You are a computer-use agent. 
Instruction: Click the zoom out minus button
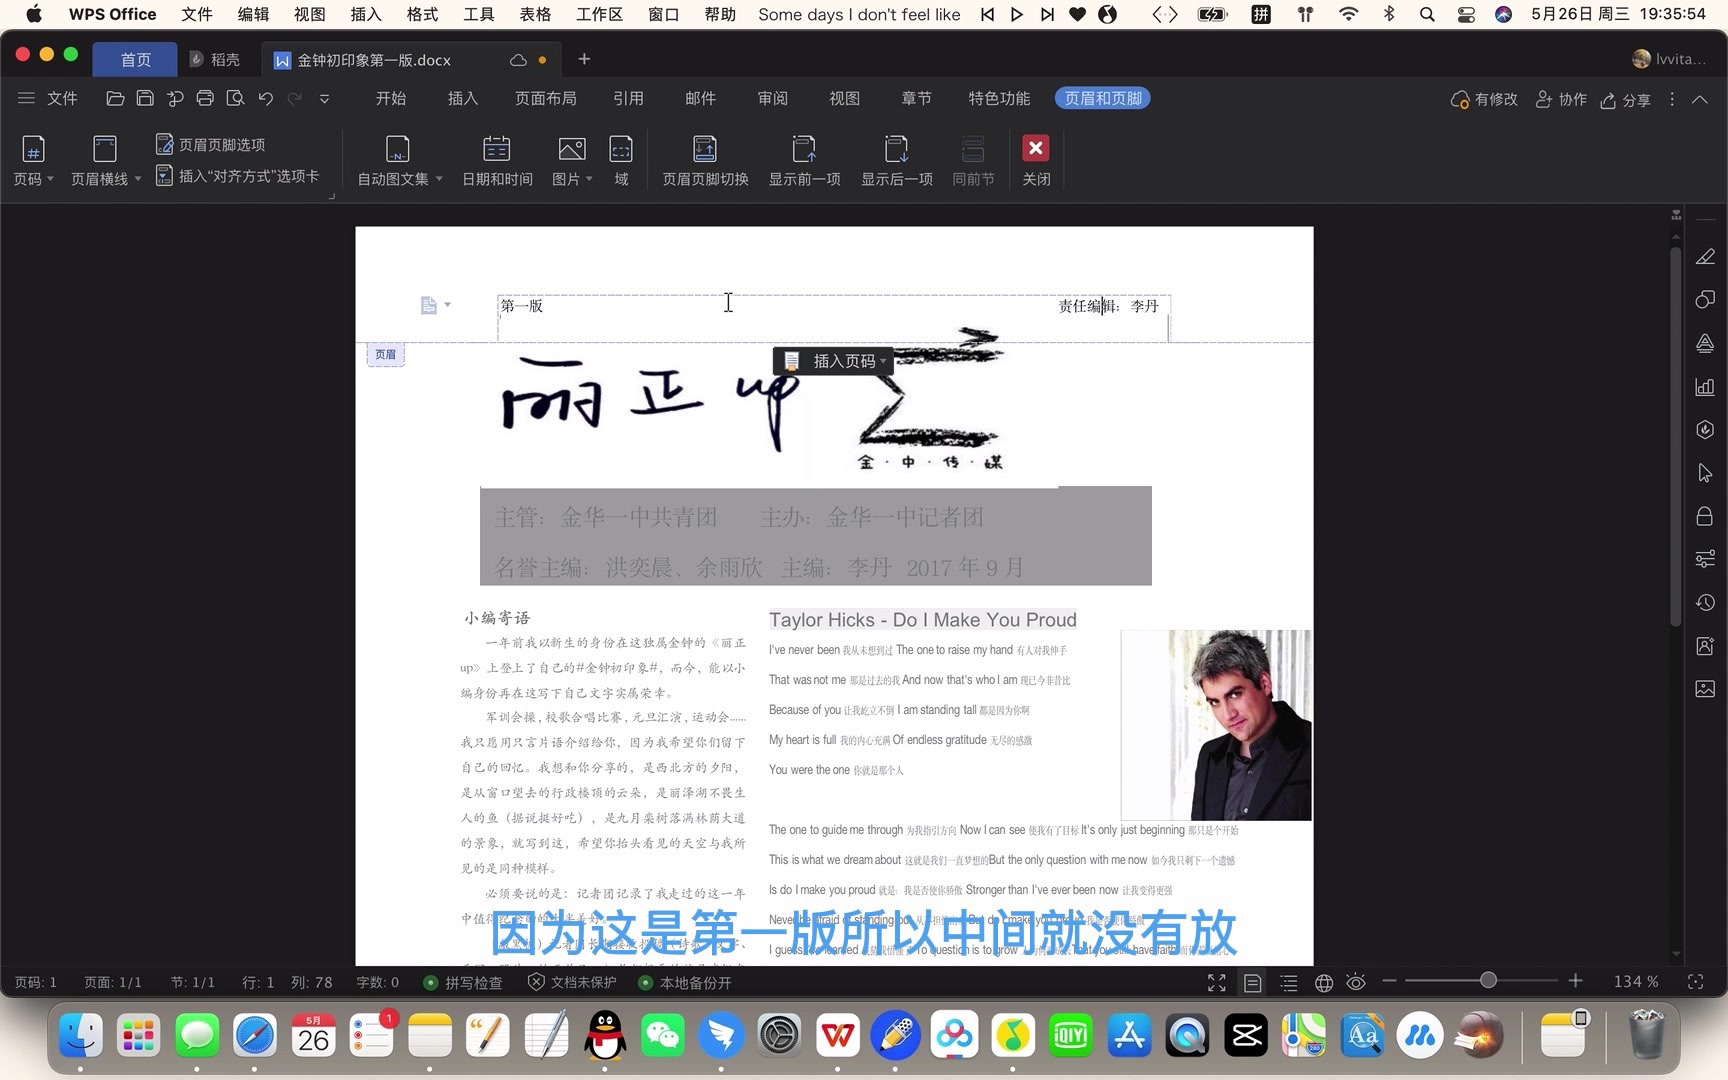click(x=1389, y=981)
